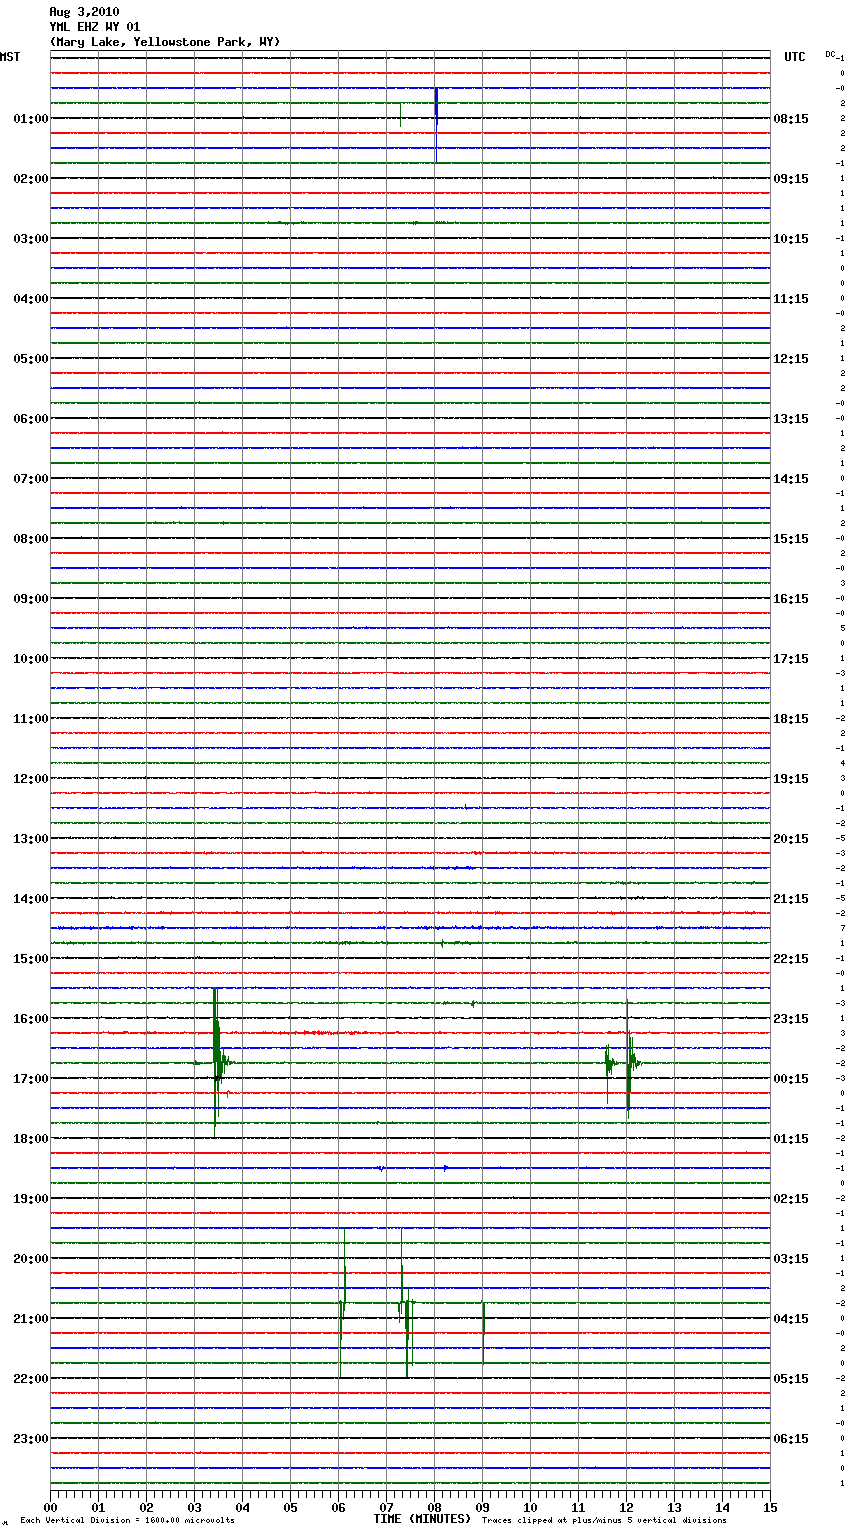Click the '03:15' UTC time label
The image size is (850, 1534).
791,1259
